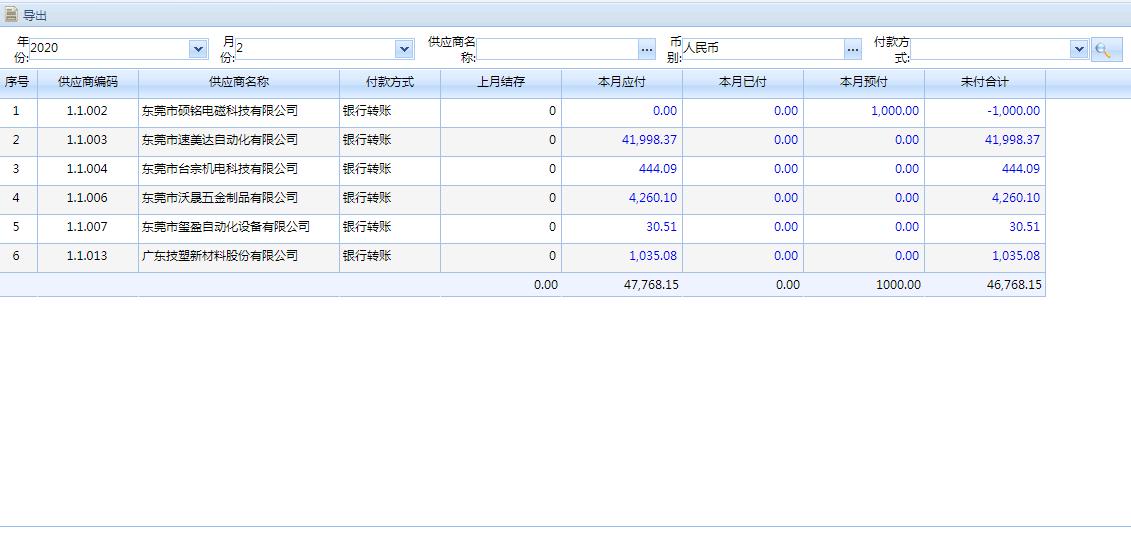Click the 供应商名称 ellipsis lookup button
This screenshot has width=1131, height=535.
click(x=646, y=49)
